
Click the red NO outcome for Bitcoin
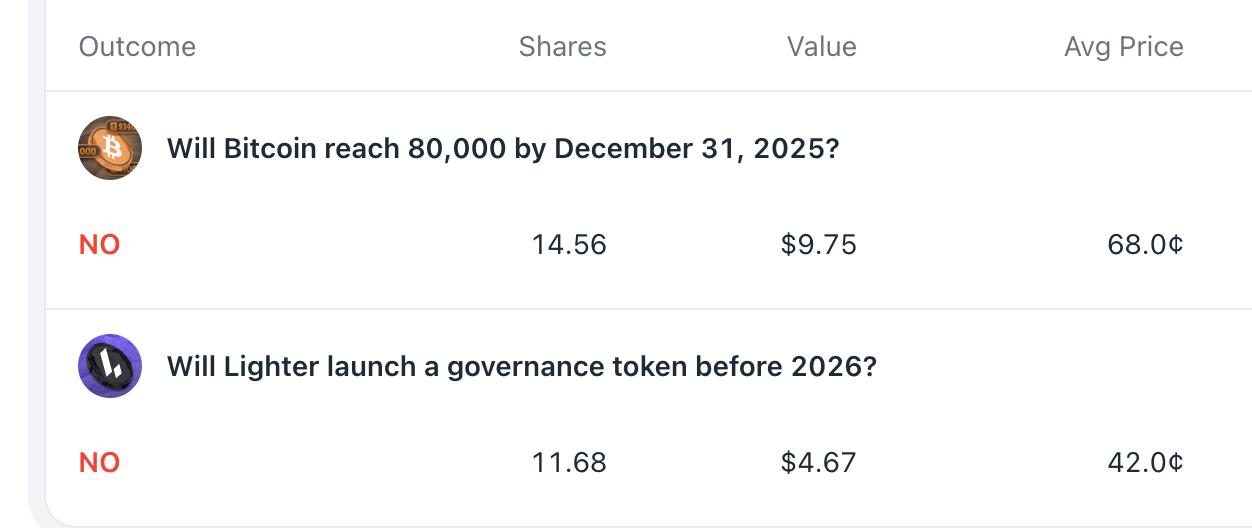99,245
